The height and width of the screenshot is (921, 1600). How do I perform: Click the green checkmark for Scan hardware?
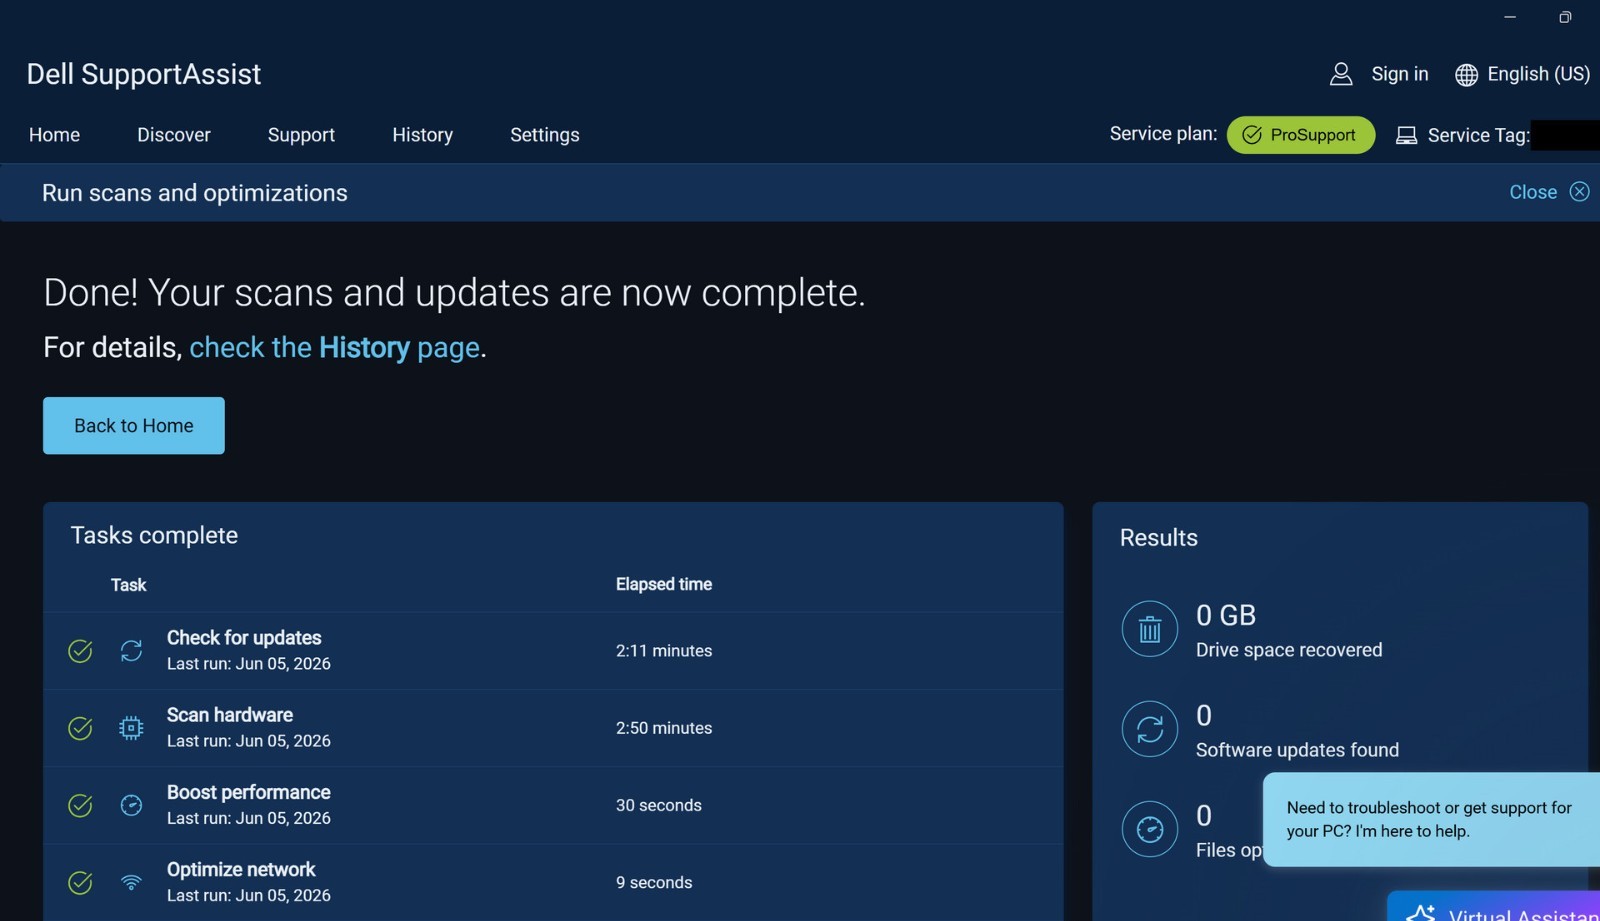click(x=80, y=728)
